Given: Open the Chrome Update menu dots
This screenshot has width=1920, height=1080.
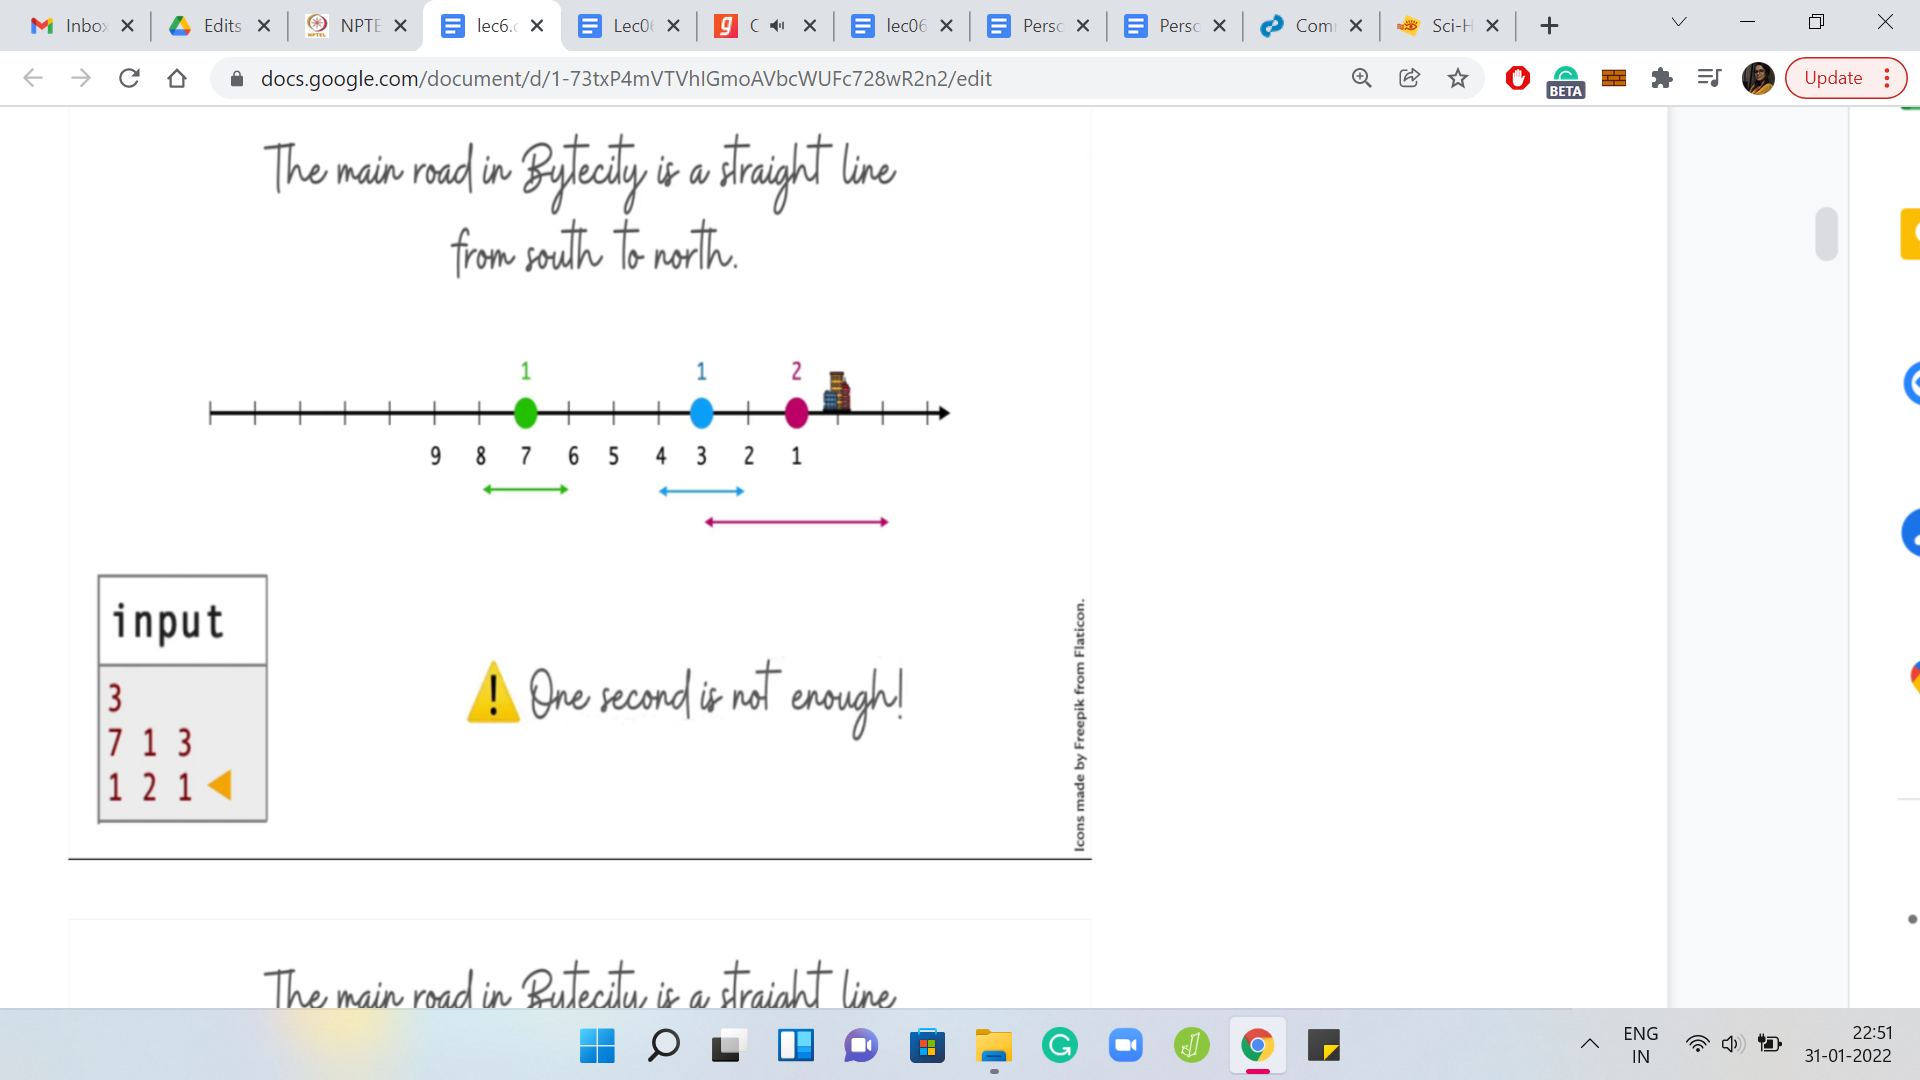Looking at the screenshot, I should pyautogui.click(x=1887, y=78).
